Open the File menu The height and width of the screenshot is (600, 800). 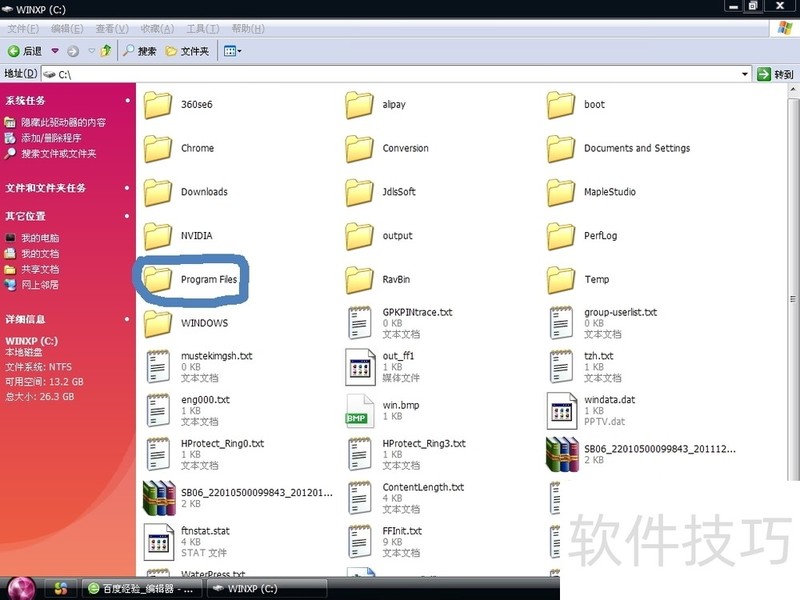click(23, 29)
